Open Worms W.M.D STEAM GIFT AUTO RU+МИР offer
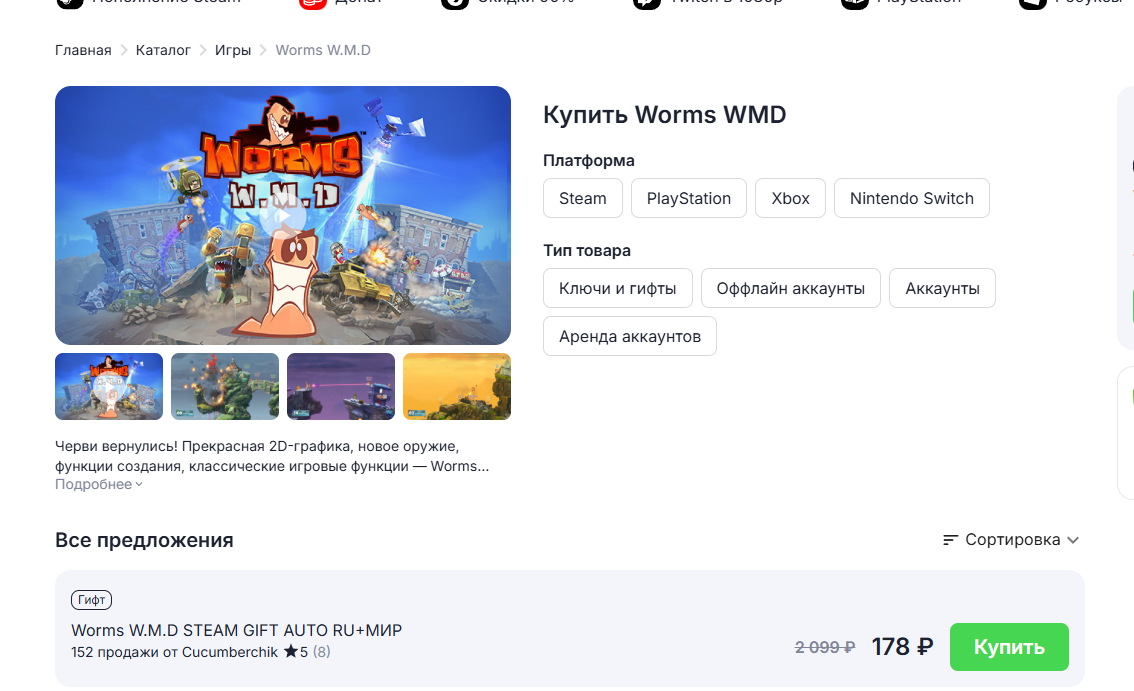 coord(236,630)
